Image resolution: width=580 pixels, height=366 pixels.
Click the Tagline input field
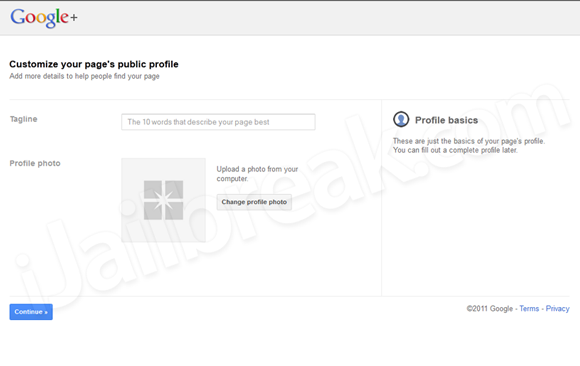pos(218,122)
